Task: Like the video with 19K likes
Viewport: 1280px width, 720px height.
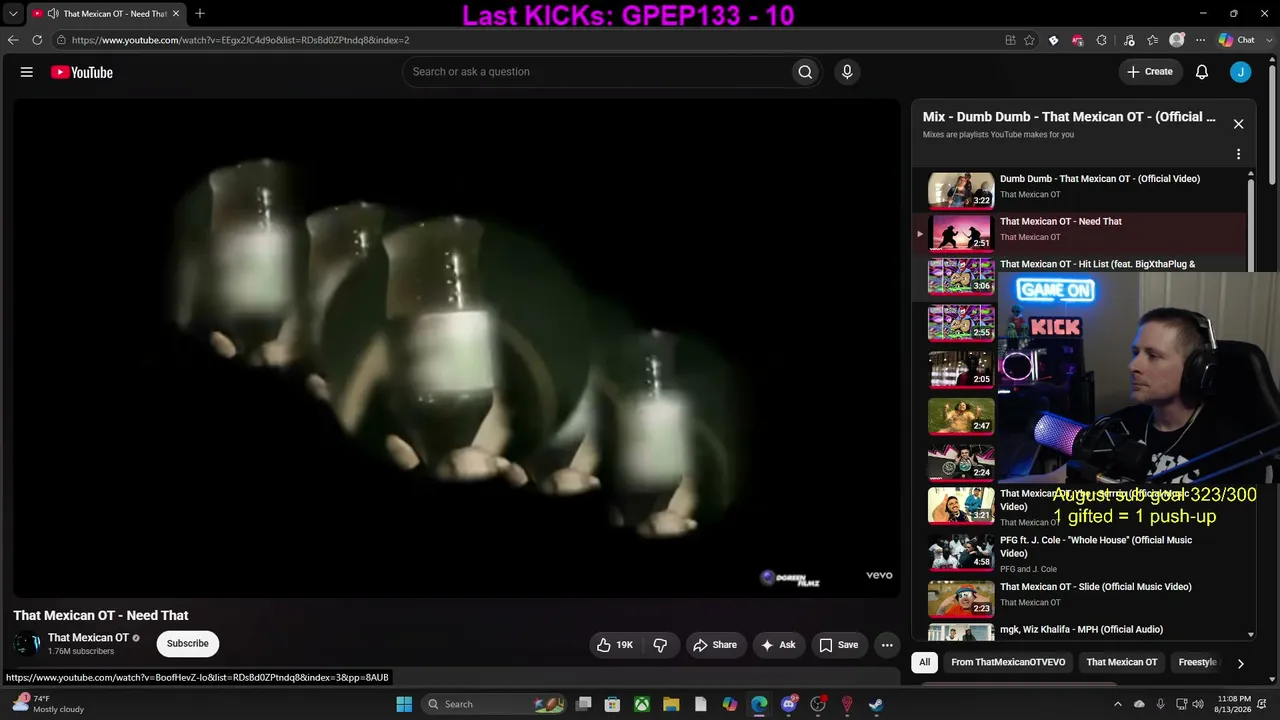Action: click(615, 645)
